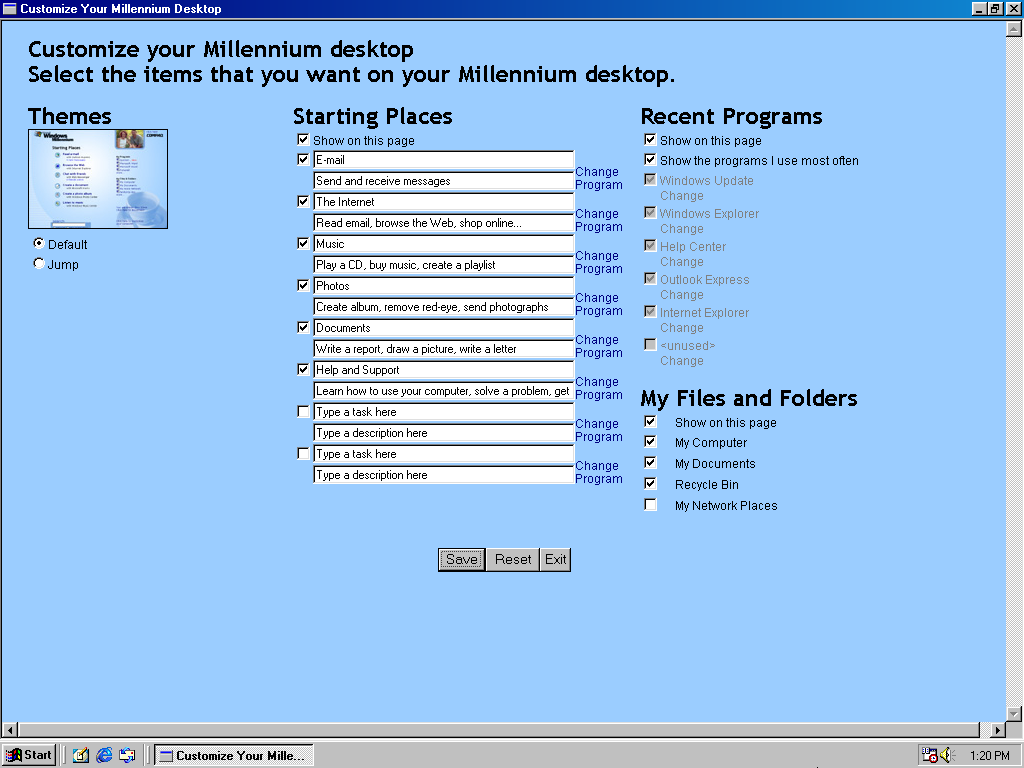
Task: Click Change under Windows Explorer
Action: click(682, 229)
